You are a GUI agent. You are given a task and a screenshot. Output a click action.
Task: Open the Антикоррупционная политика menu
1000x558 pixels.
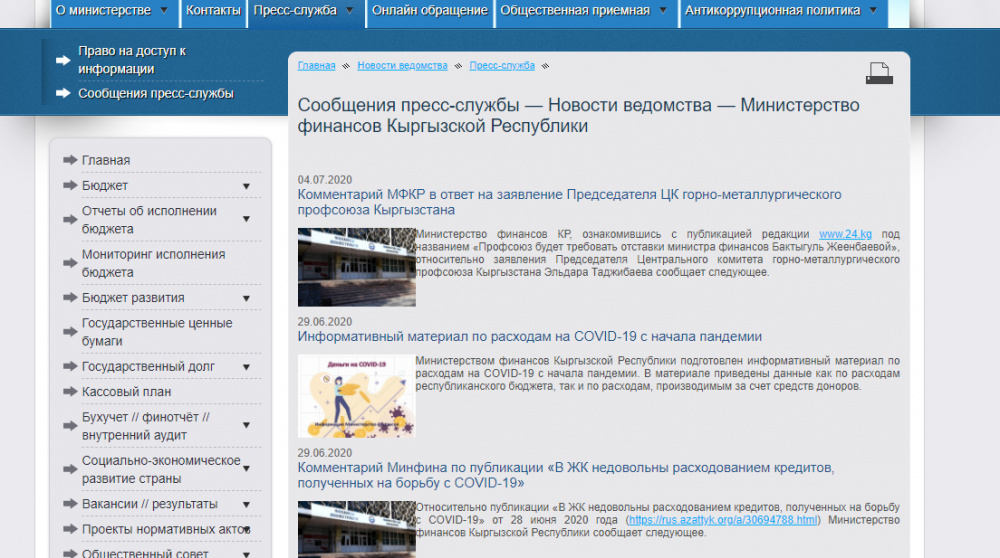[772, 10]
